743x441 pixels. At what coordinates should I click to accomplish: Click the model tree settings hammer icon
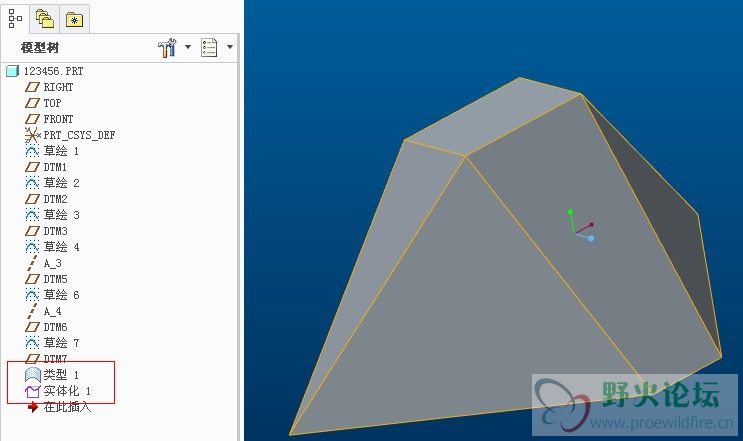[x=167, y=47]
